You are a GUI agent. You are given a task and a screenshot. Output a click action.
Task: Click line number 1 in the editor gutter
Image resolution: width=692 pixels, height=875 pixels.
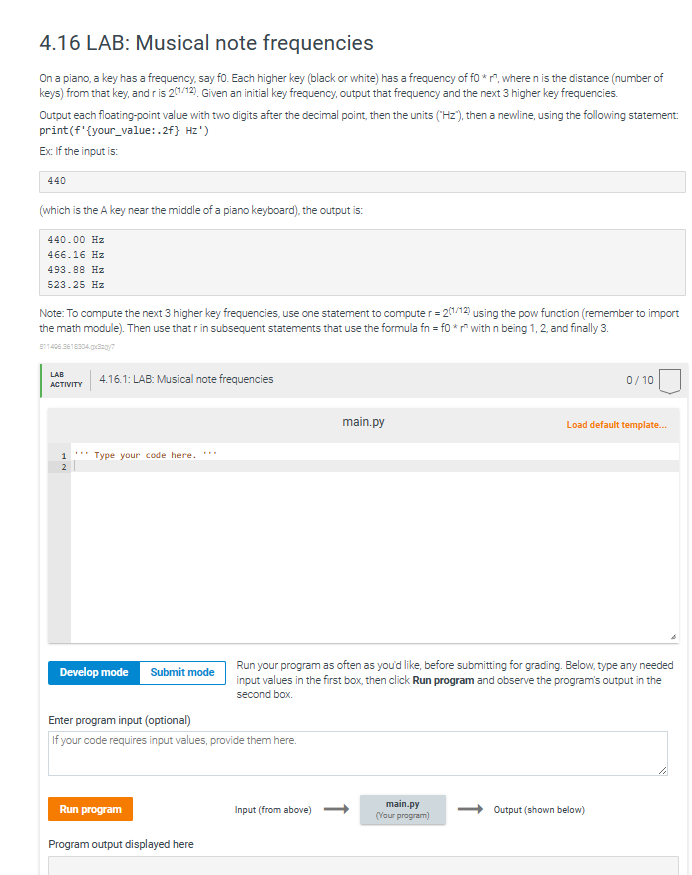[64, 454]
